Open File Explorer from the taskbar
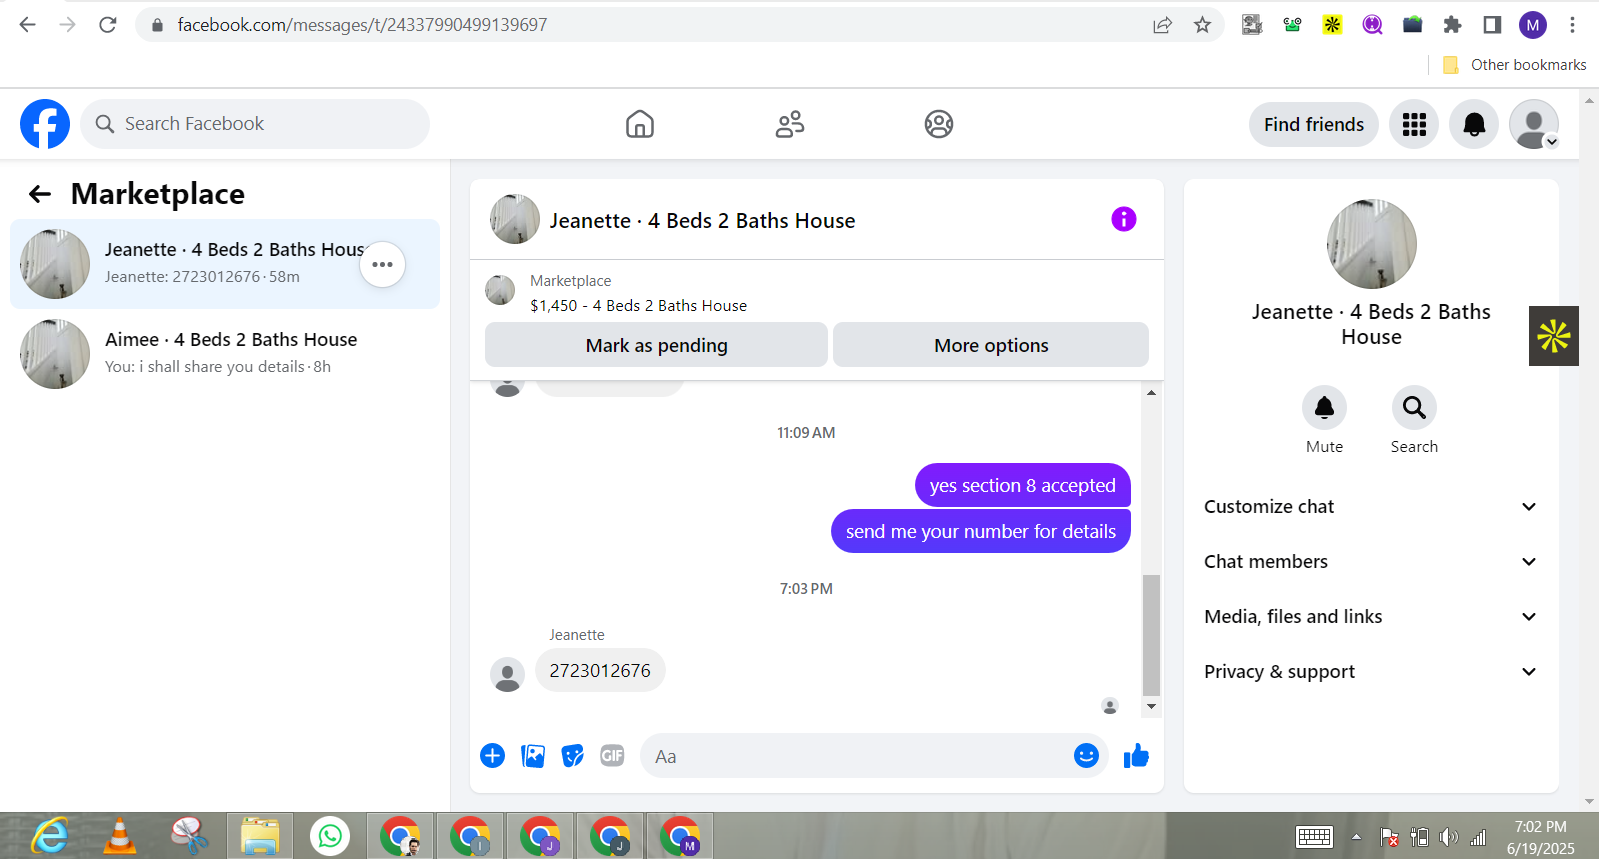Image resolution: width=1599 pixels, height=859 pixels. click(260, 836)
